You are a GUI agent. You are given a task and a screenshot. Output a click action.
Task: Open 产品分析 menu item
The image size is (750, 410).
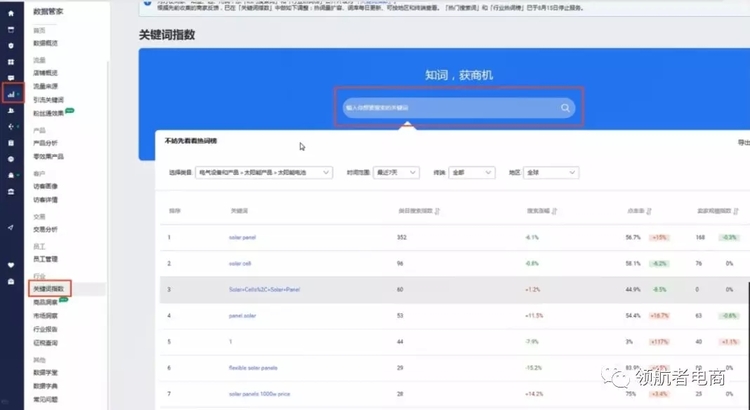(x=45, y=143)
